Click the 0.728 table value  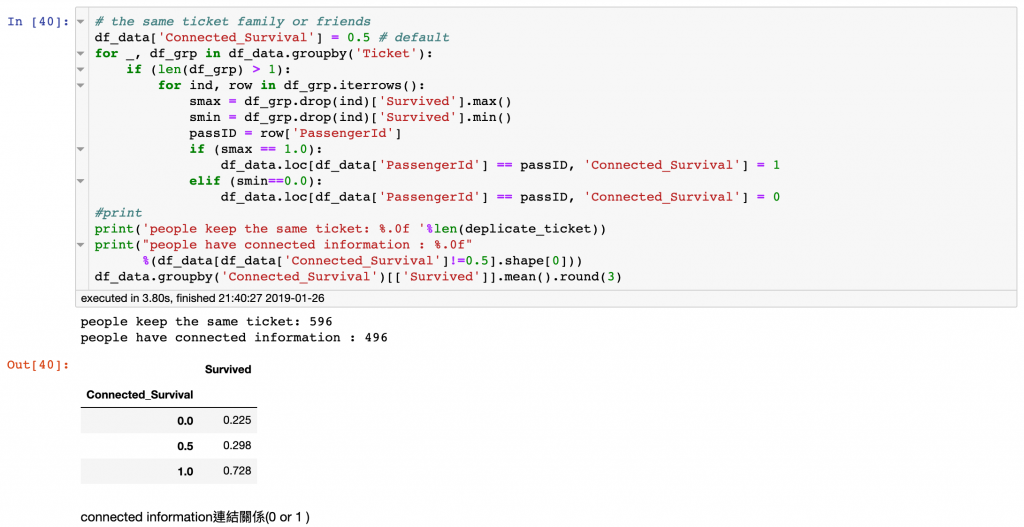237,471
